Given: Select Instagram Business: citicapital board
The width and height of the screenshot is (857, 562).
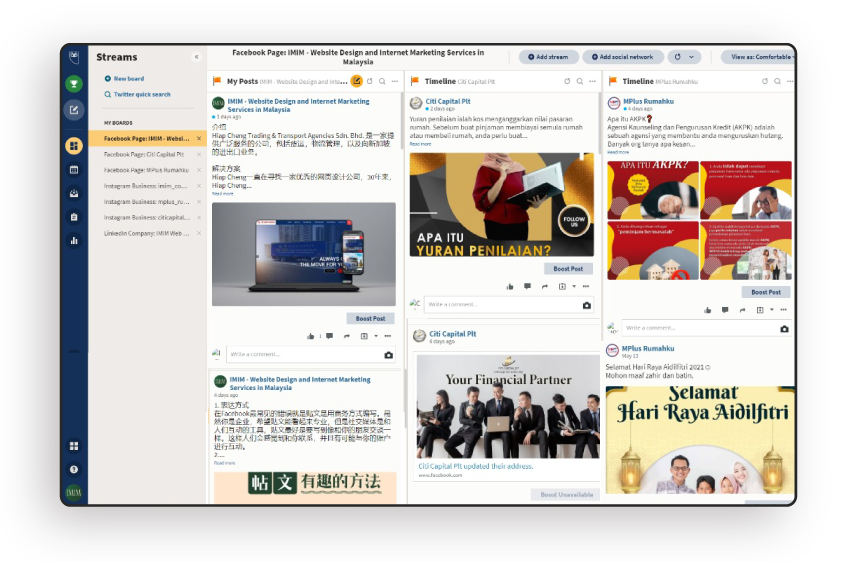Looking at the screenshot, I should [147, 218].
